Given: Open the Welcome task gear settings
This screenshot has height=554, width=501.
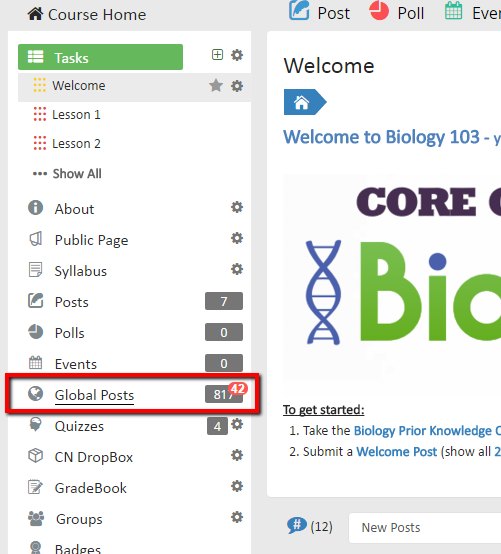Looking at the screenshot, I should 237,86.
